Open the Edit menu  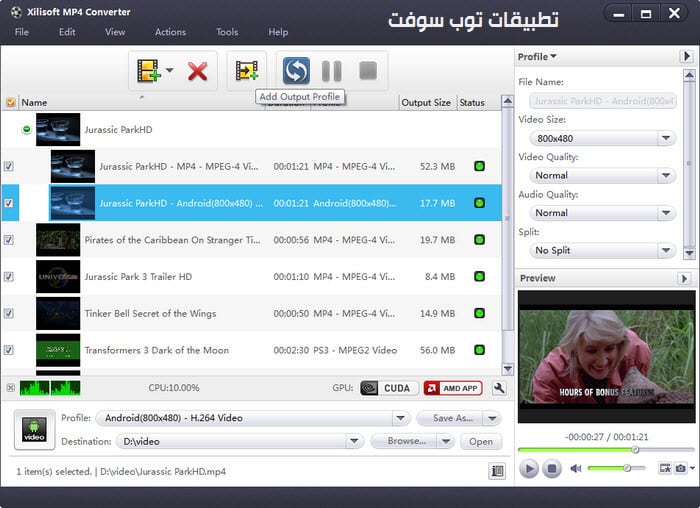(x=67, y=32)
